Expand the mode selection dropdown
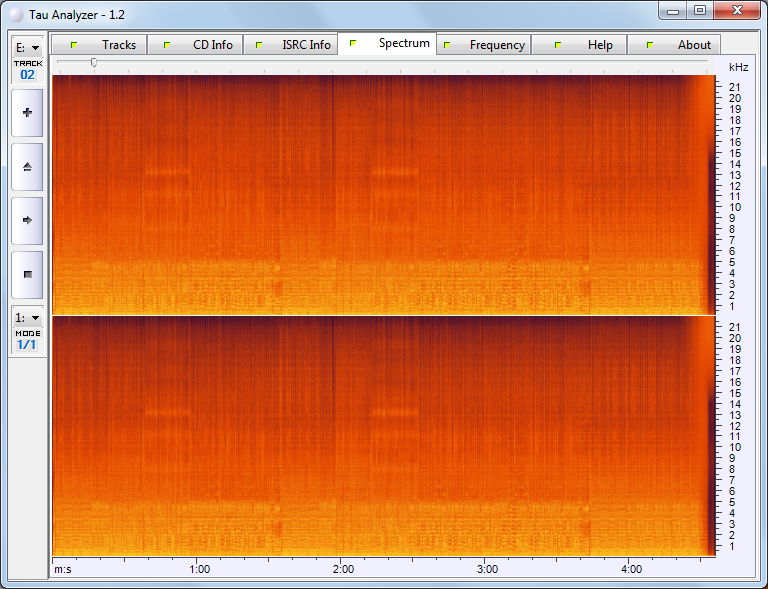 (27, 317)
